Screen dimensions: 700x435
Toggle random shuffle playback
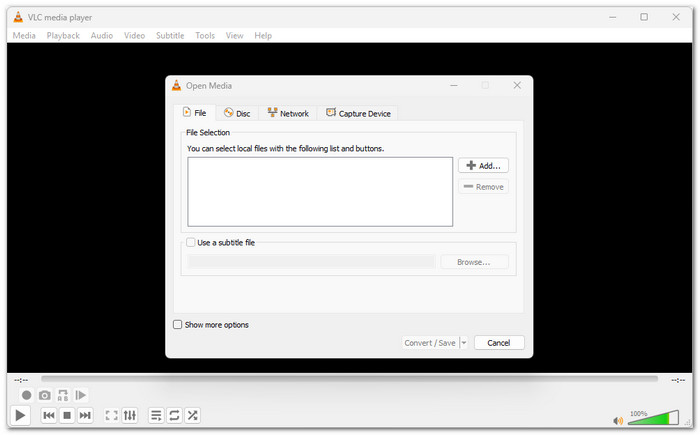point(192,415)
